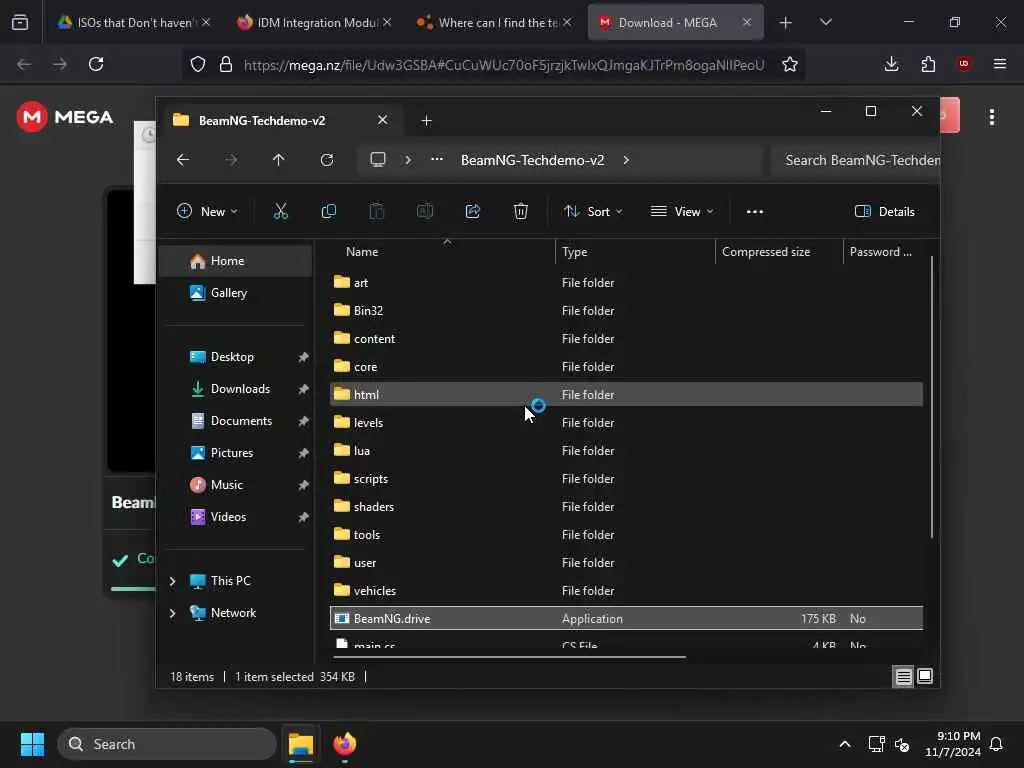
Task: Open Firefox downloads panel
Action: 891,64
